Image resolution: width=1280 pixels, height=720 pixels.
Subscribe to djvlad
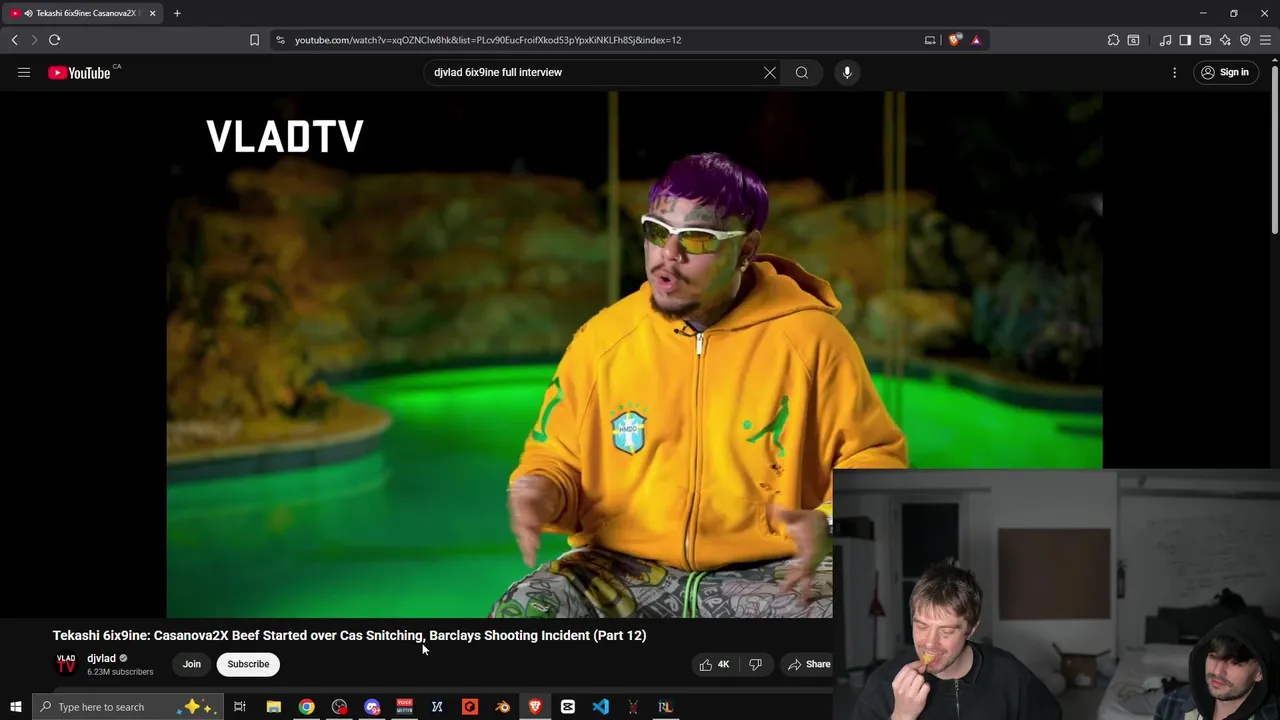coord(248,664)
